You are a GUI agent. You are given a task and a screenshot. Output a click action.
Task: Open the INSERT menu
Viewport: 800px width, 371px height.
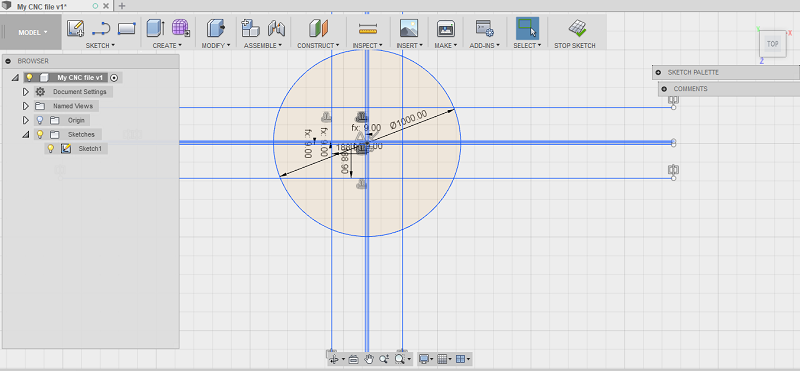[x=409, y=45]
